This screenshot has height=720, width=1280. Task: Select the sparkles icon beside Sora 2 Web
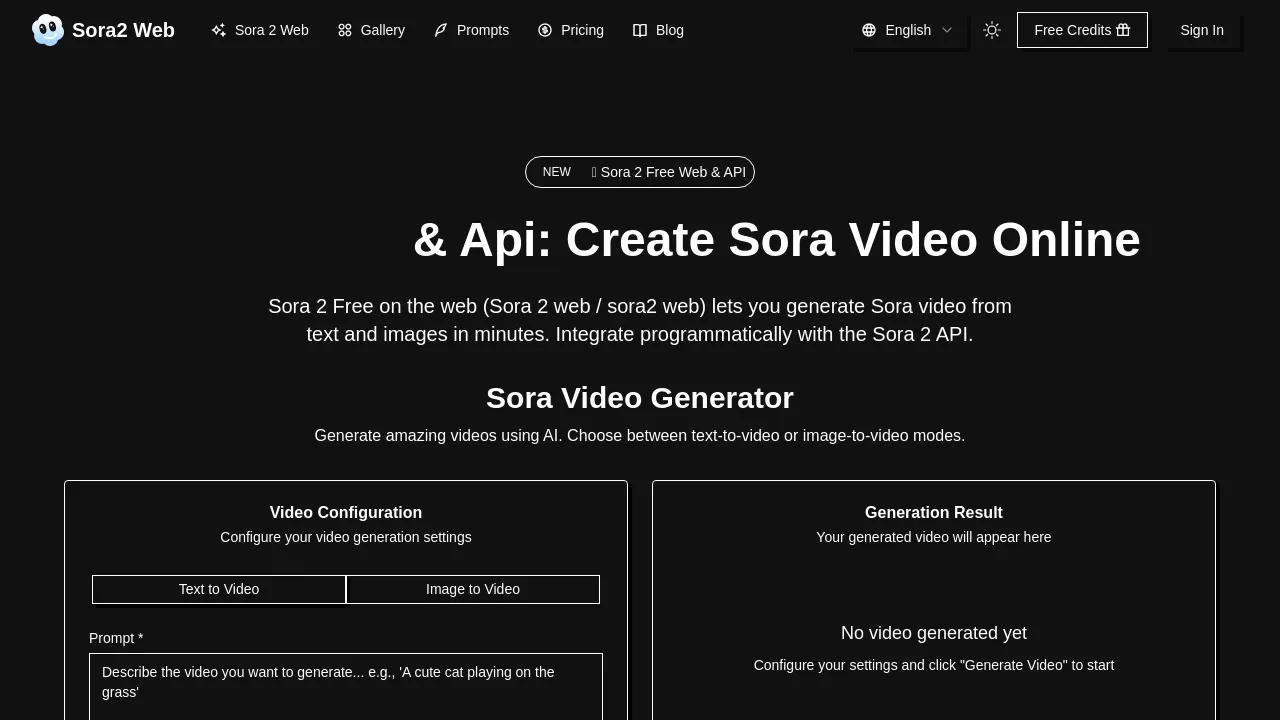(x=218, y=30)
